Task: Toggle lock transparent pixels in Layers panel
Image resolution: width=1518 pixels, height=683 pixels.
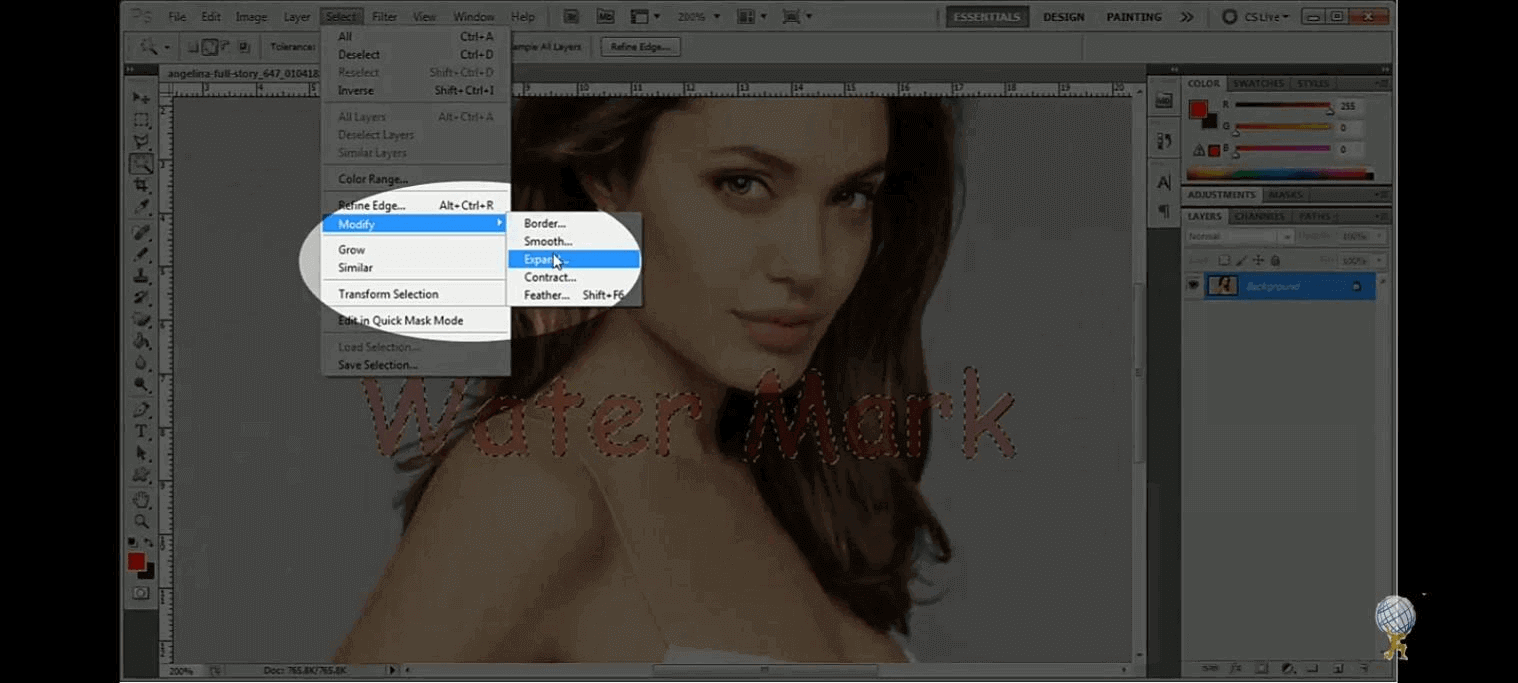Action: point(1224,261)
